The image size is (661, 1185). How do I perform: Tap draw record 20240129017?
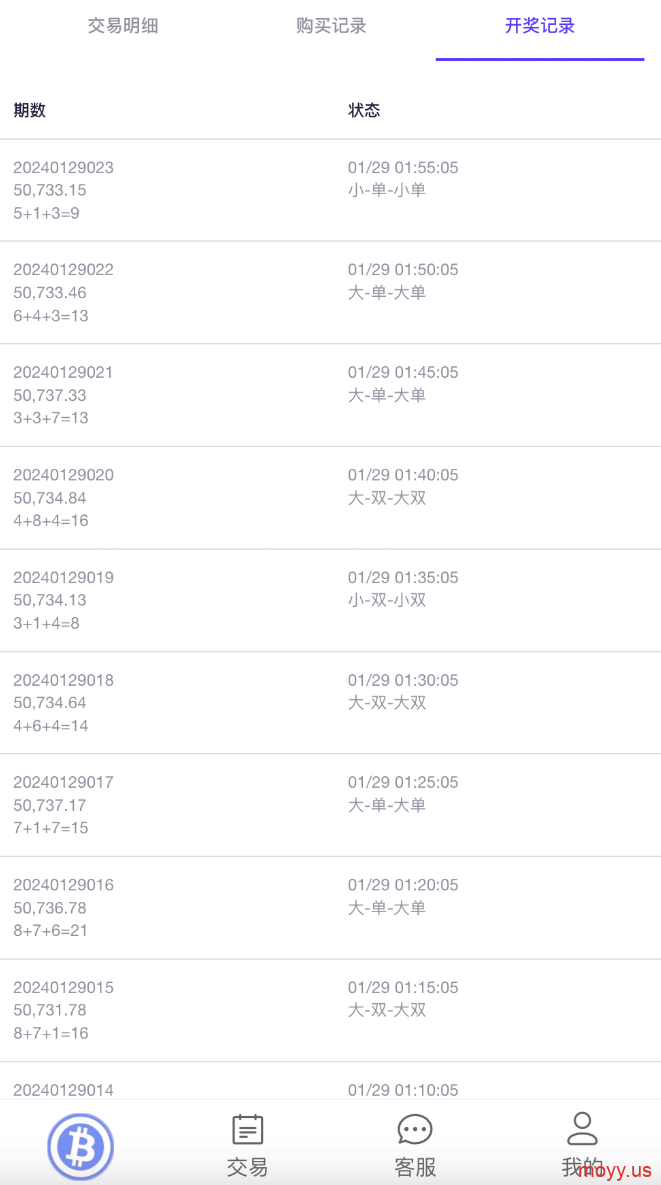pyautogui.click(x=63, y=782)
